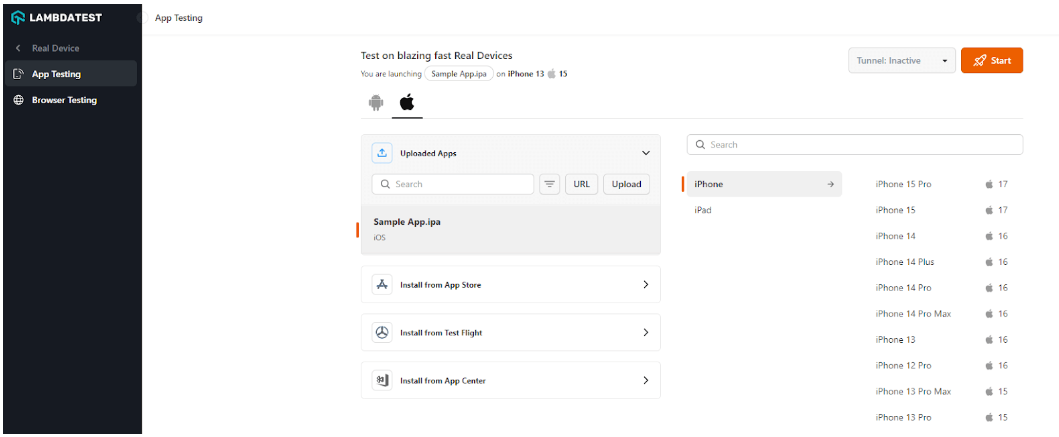Screen dimensions: 1059x437
Task: Collapse the Uploaded Apps section chevron
Action: click(x=645, y=153)
